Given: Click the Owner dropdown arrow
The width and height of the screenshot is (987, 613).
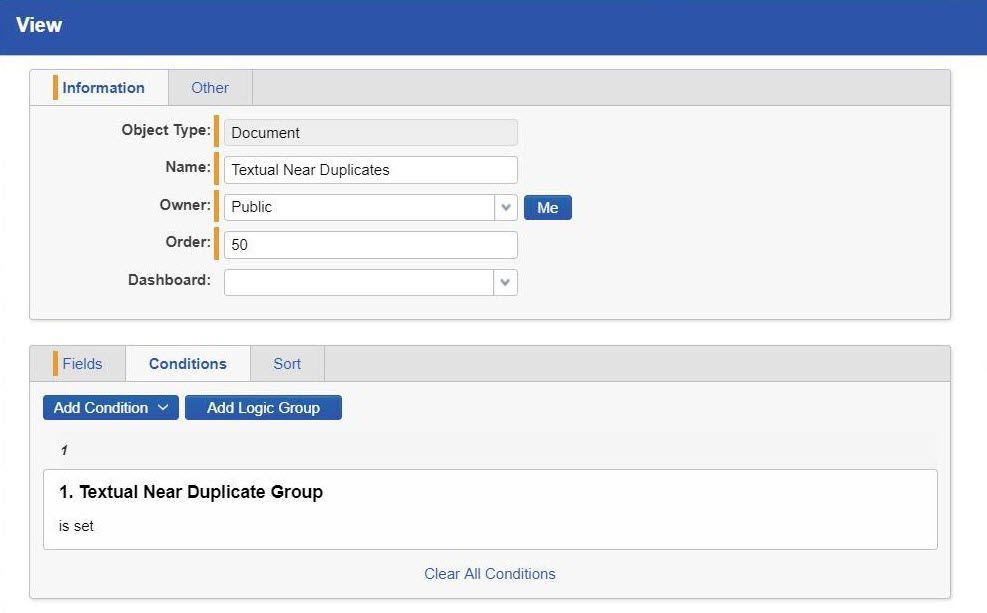Looking at the screenshot, I should [505, 207].
